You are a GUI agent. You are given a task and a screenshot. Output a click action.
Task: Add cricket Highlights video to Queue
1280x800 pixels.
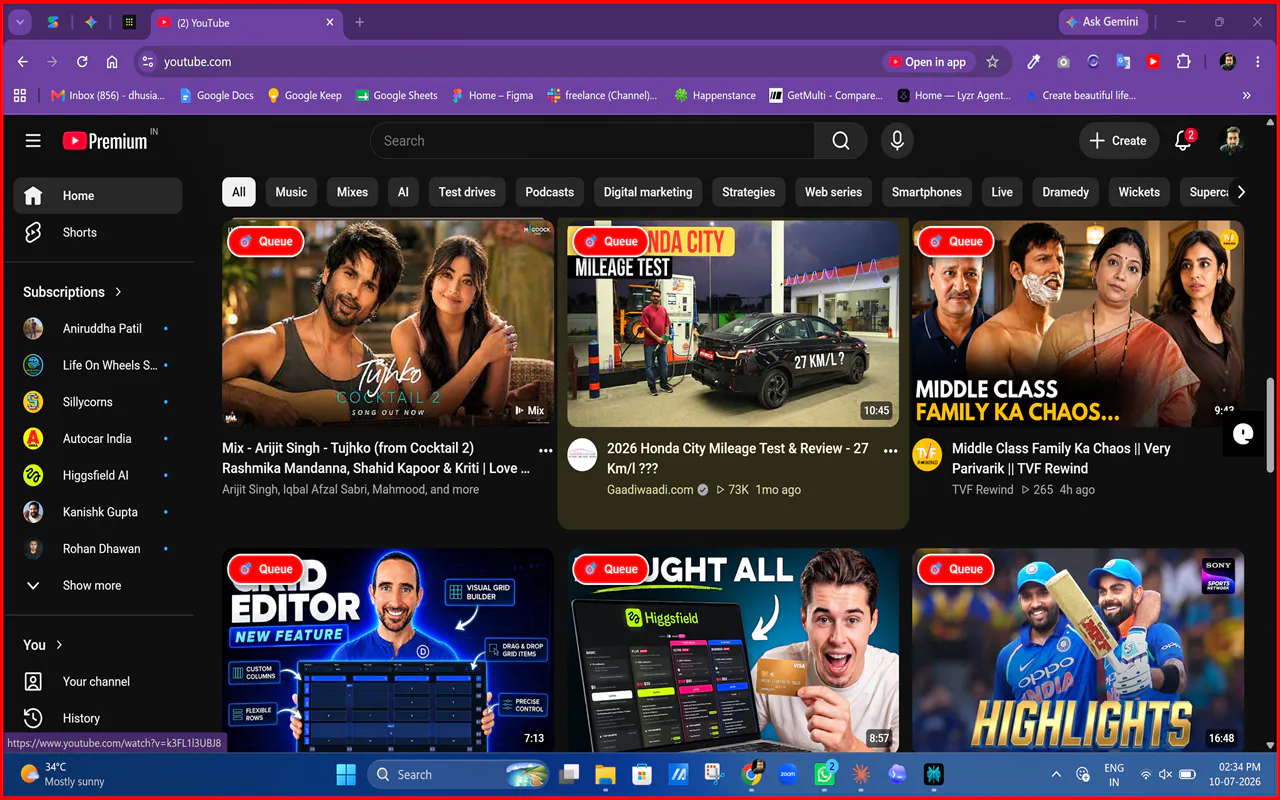[956, 569]
